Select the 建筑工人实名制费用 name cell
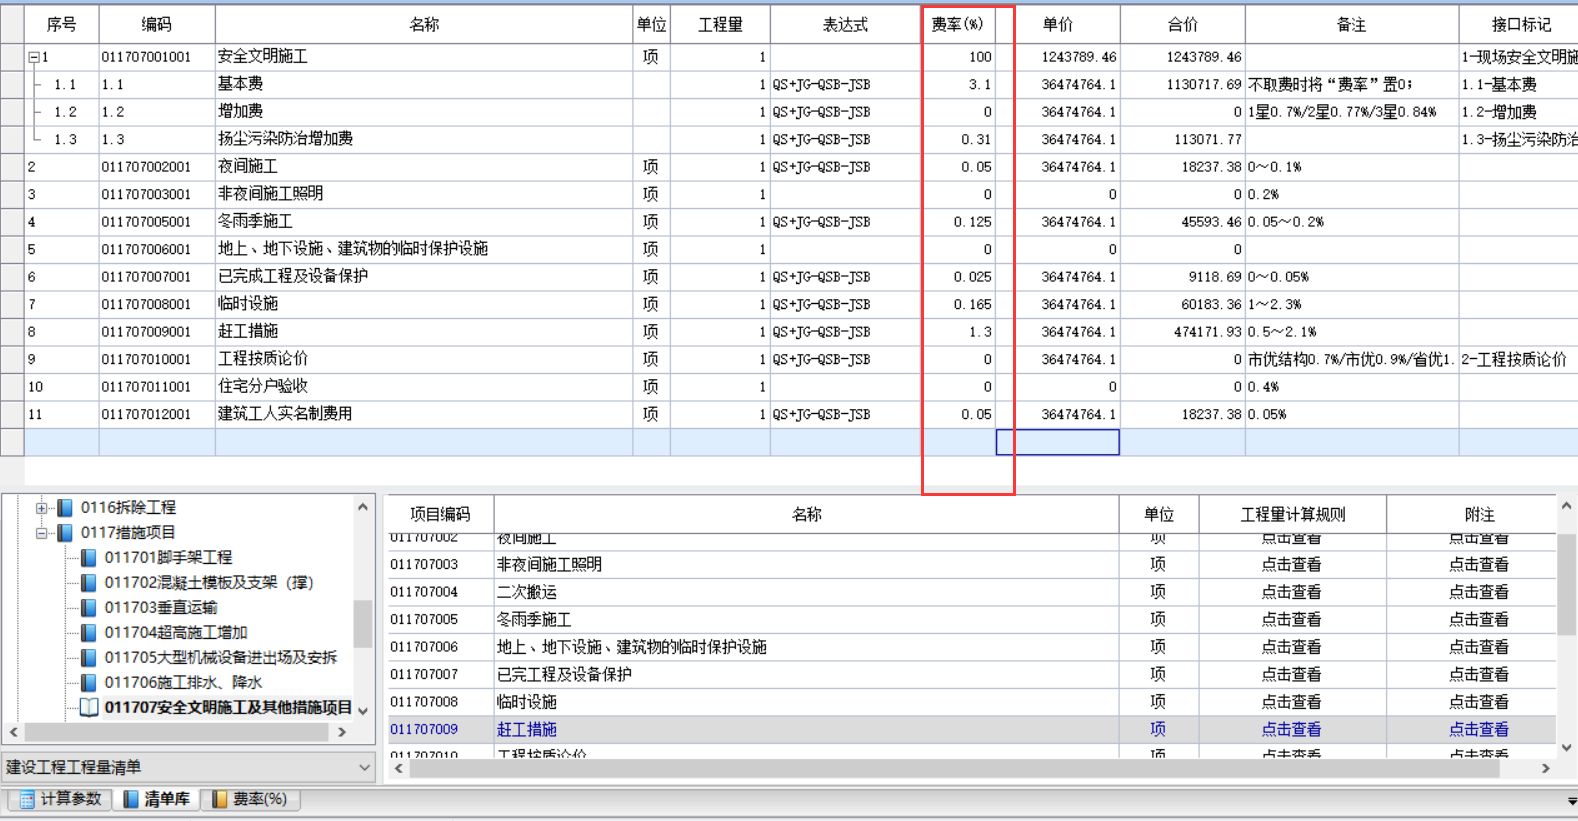Image resolution: width=1578 pixels, height=821 pixels. click(424, 414)
